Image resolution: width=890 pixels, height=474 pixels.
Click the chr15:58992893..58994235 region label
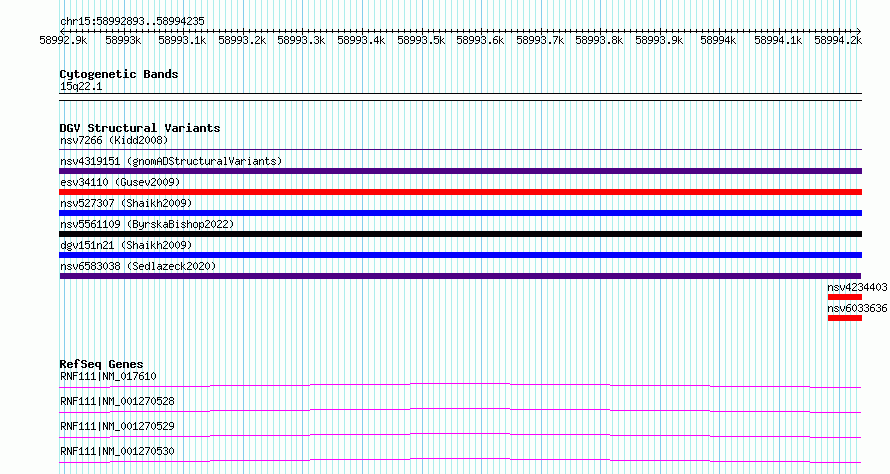[x=132, y=22]
